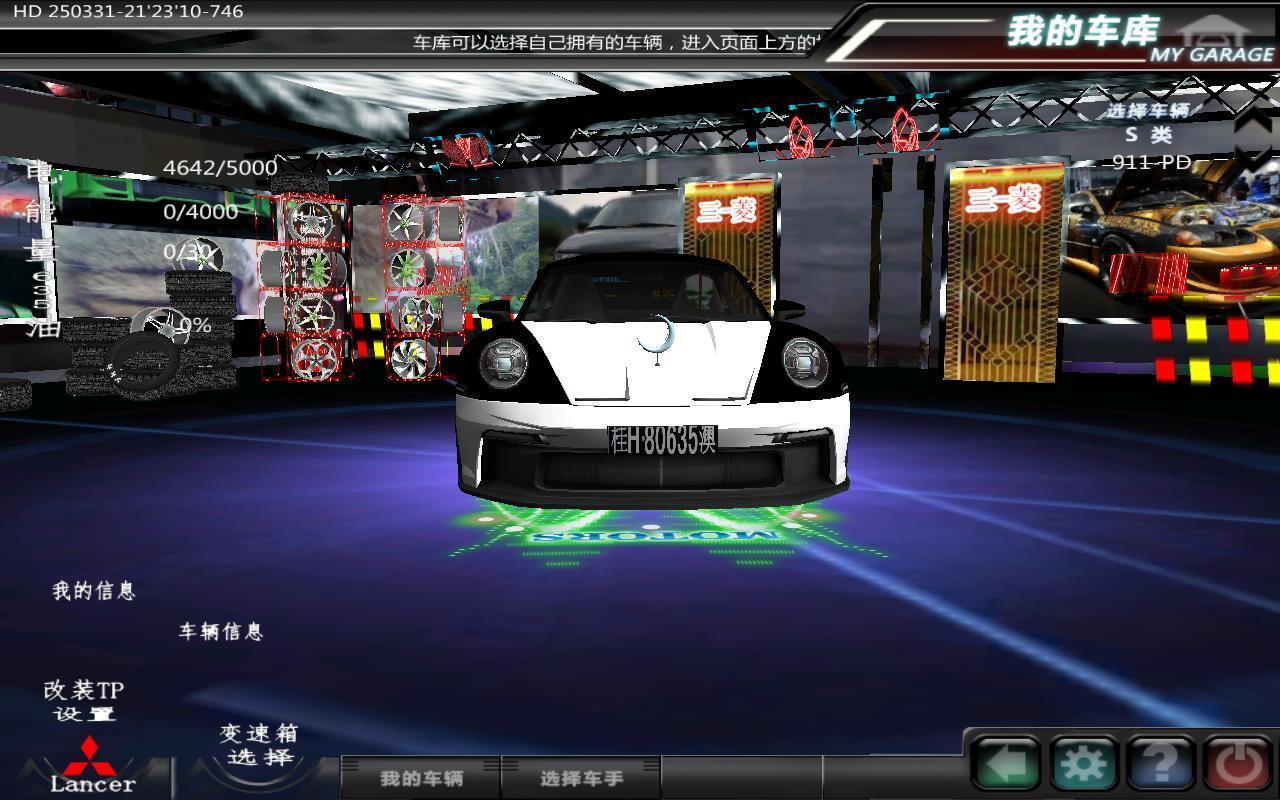This screenshot has height=800, width=1280.
Task: Click the S 类 vehicle class label
Action: coord(1148,135)
